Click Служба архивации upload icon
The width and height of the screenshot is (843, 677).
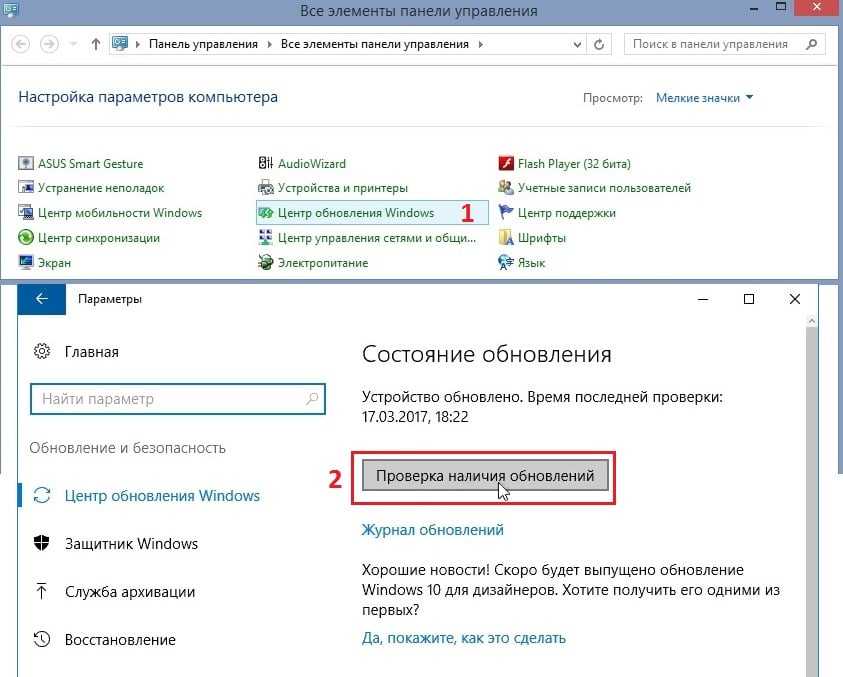[41, 591]
